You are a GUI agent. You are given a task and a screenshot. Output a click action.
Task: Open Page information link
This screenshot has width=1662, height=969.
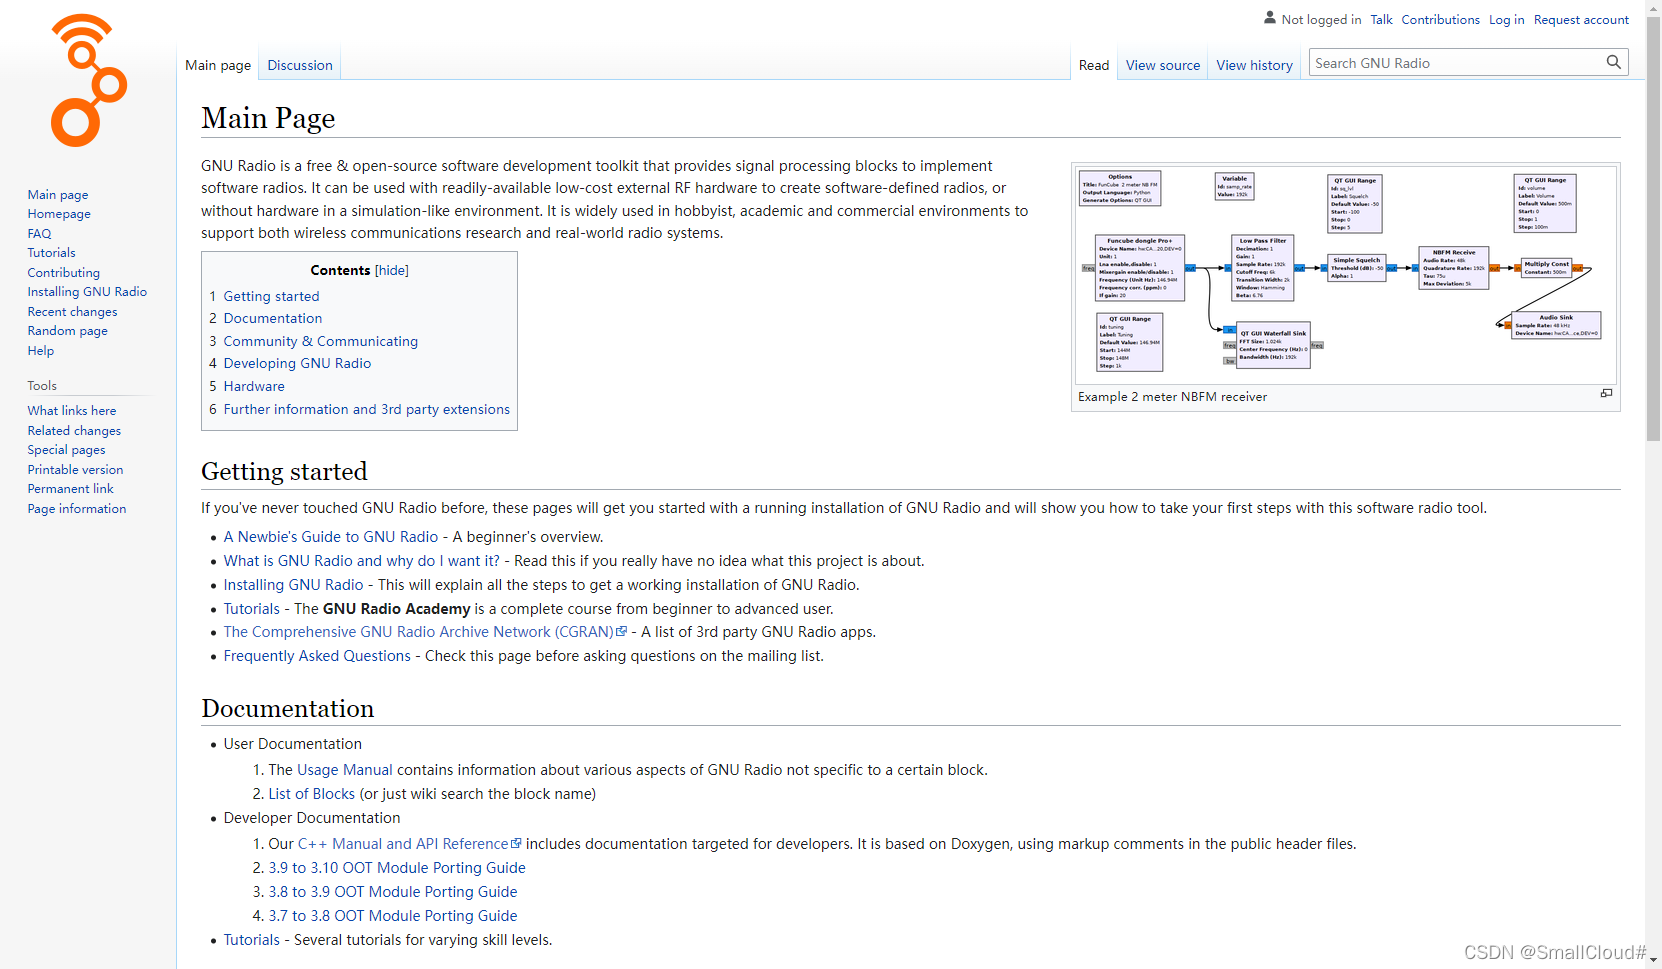pos(77,509)
